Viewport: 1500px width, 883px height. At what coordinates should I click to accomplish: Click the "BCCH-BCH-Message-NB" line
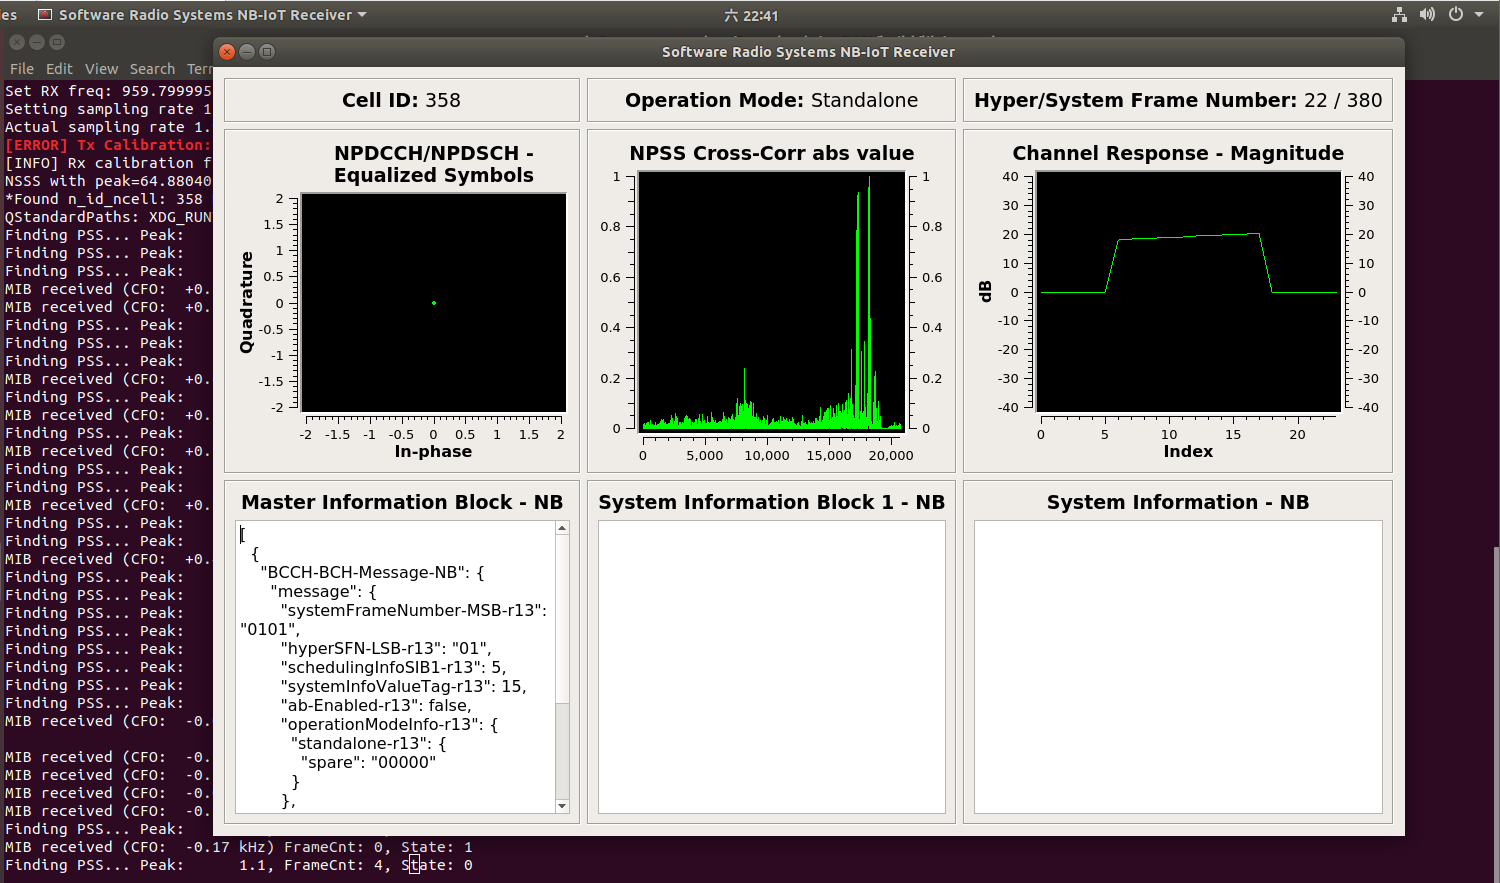[x=372, y=572]
